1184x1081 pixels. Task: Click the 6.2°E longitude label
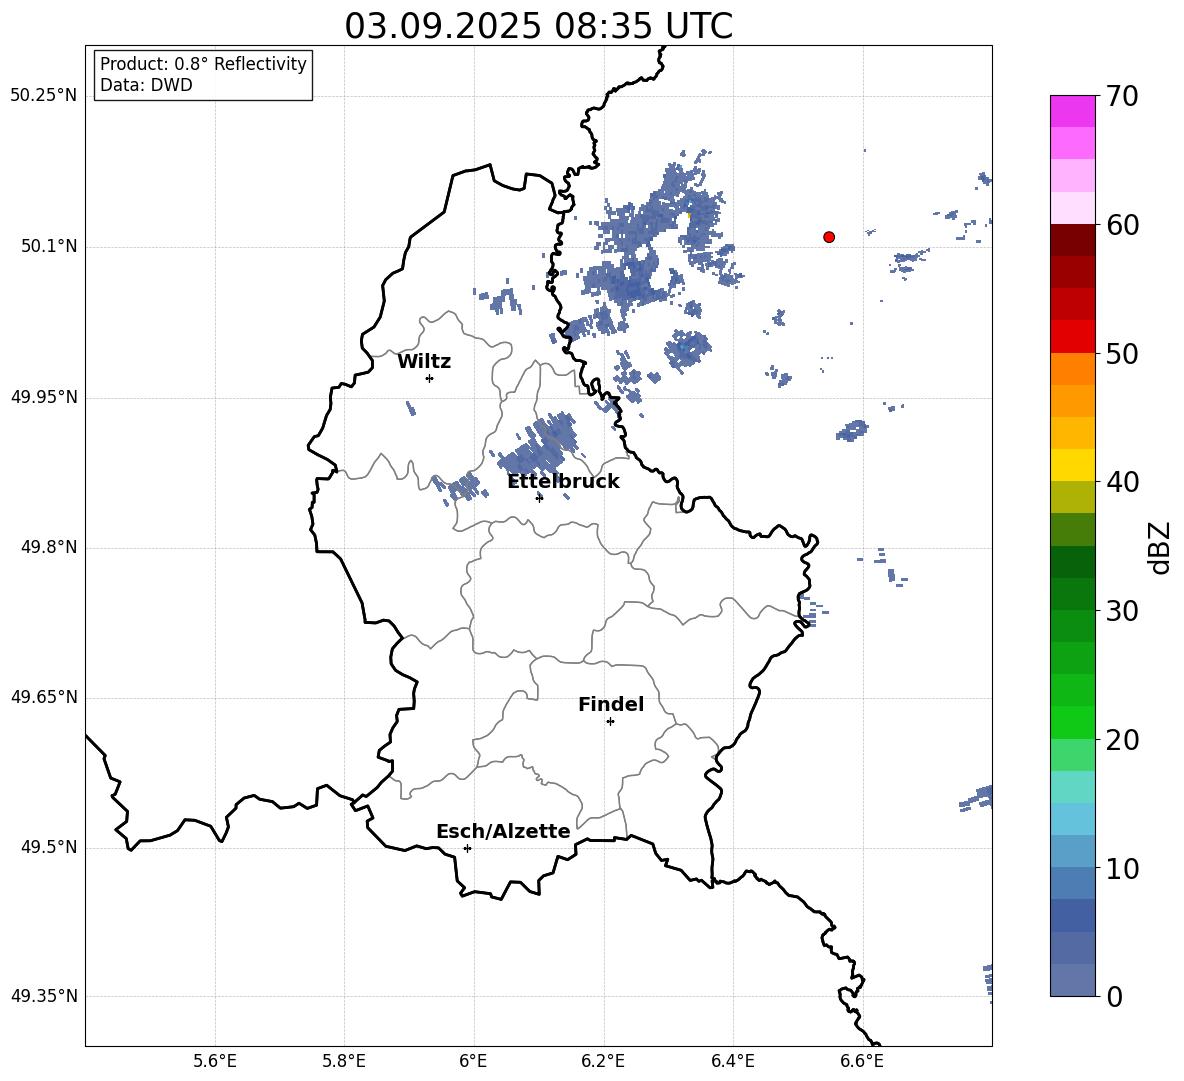point(603,1061)
